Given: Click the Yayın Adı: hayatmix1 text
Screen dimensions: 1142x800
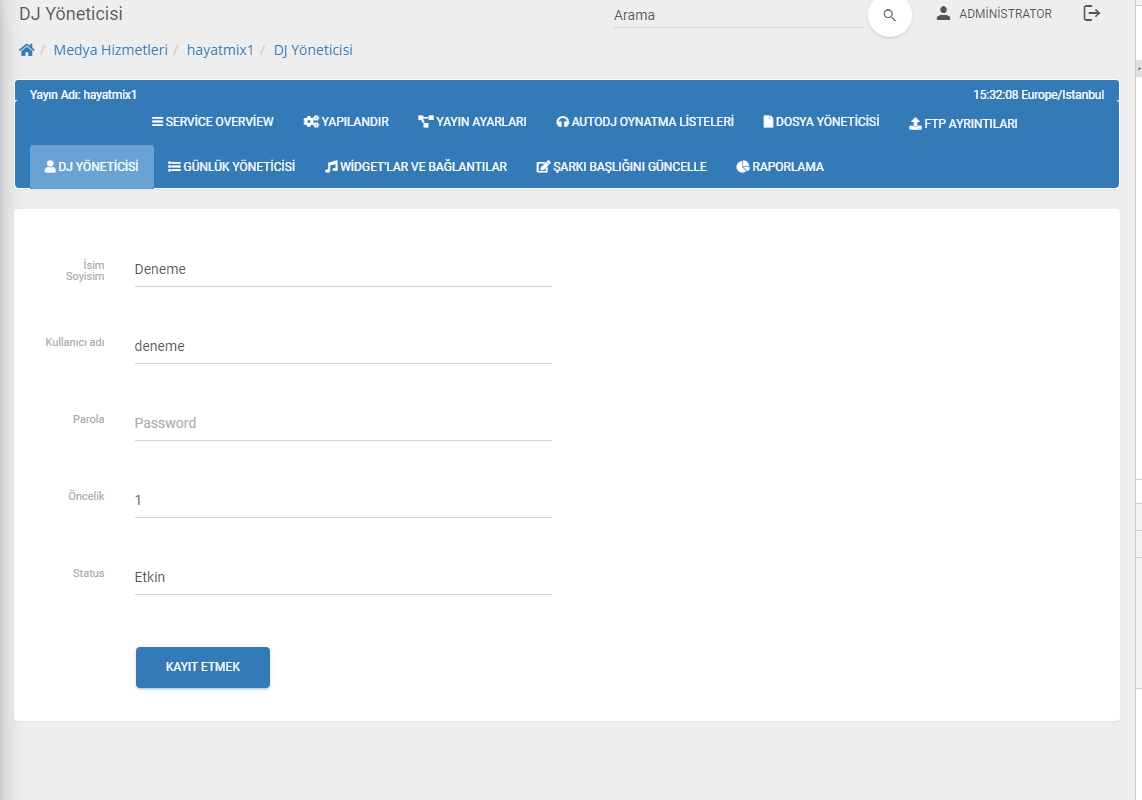Looking at the screenshot, I should [x=83, y=95].
